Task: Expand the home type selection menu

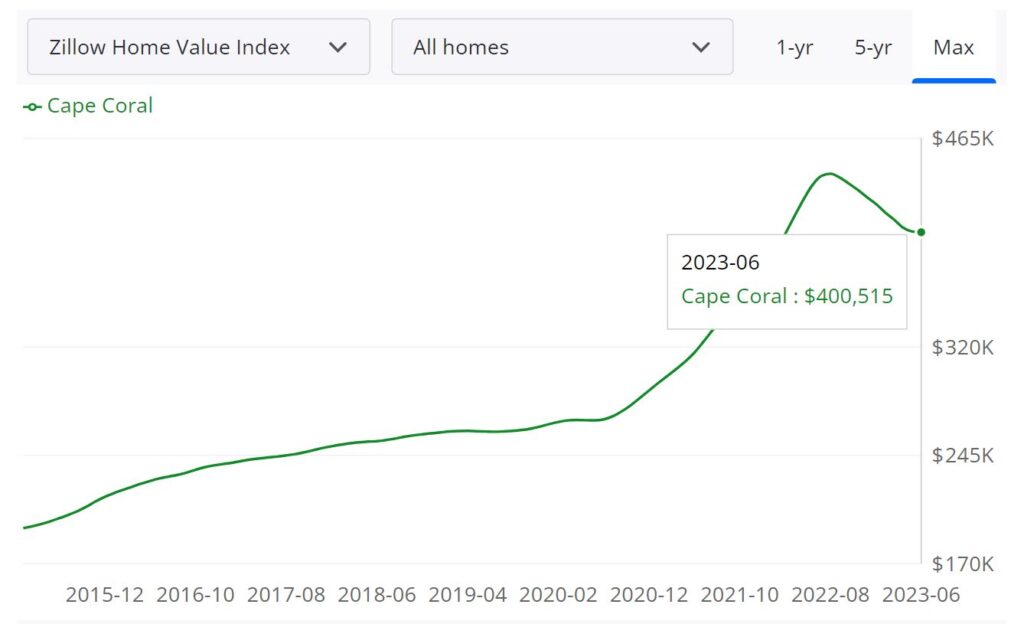Action: [563, 46]
